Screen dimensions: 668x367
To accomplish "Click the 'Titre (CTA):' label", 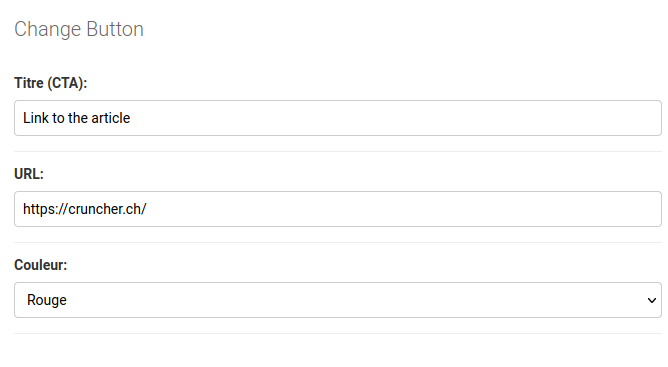I will pyautogui.click(x=51, y=83).
